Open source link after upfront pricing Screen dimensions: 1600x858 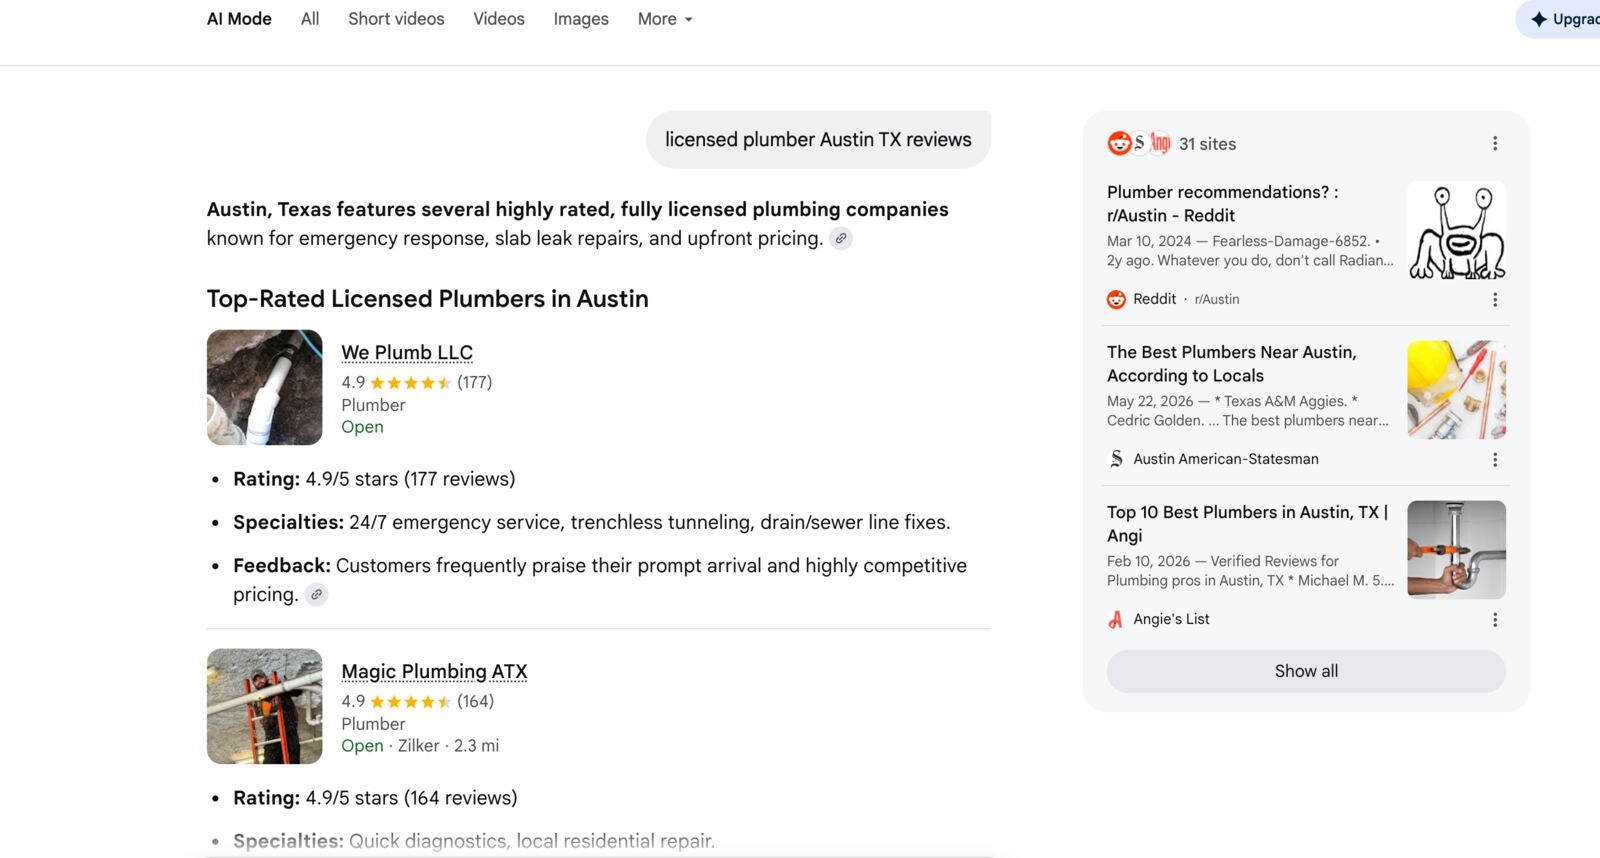point(841,239)
